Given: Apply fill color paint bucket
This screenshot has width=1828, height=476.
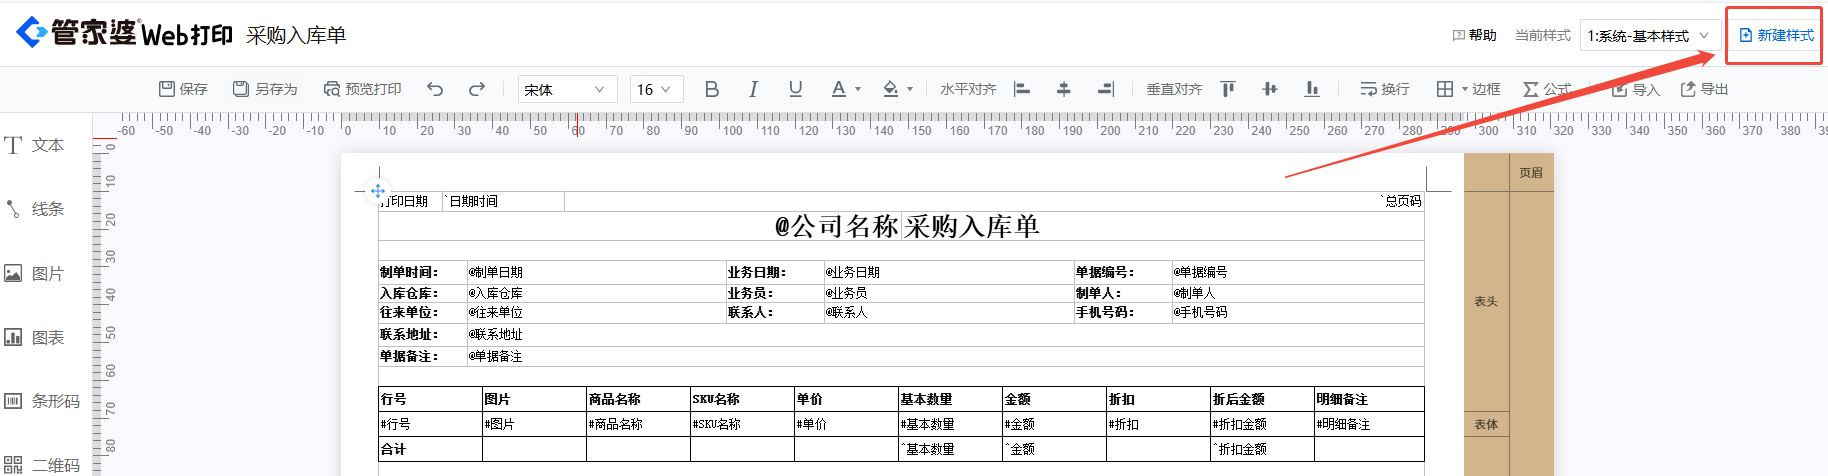Looking at the screenshot, I should tap(890, 89).
